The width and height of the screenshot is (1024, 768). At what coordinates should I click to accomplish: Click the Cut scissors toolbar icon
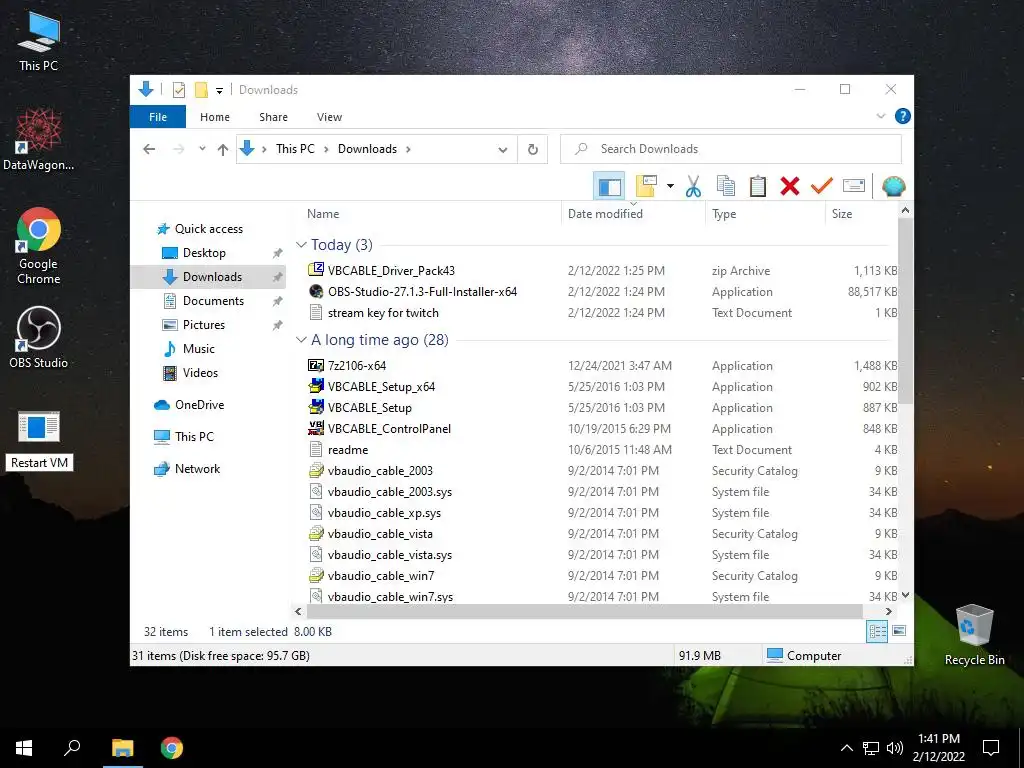pyautogui.click(x=693, y=187)
